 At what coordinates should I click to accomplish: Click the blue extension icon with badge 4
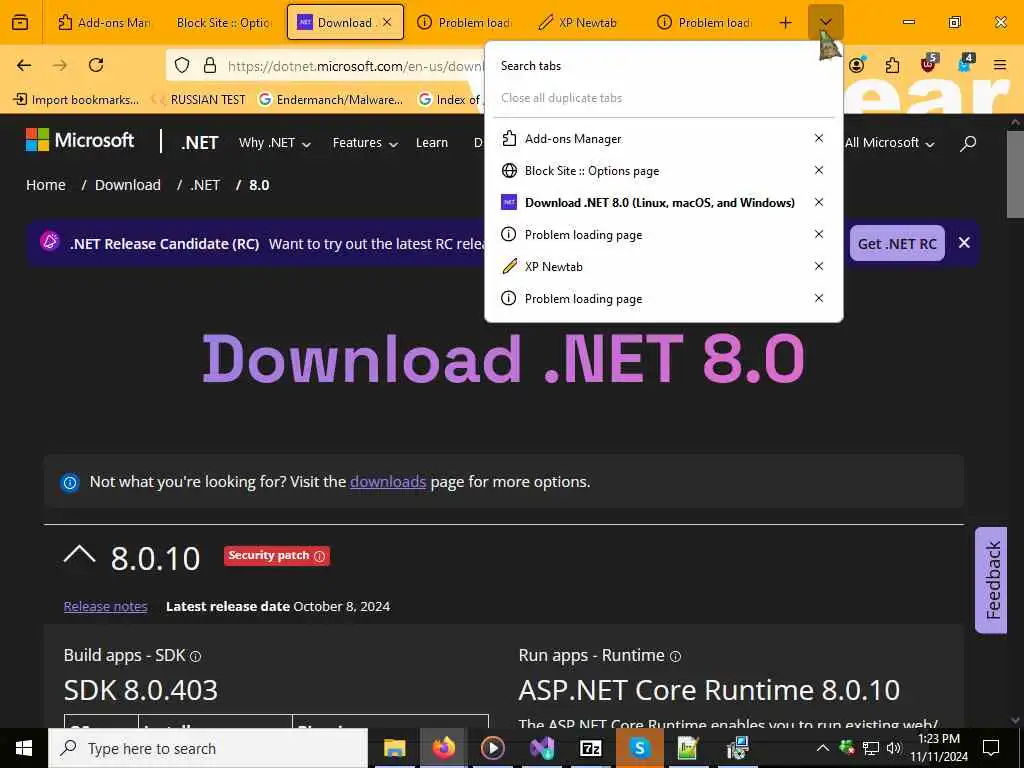[965, 63]
